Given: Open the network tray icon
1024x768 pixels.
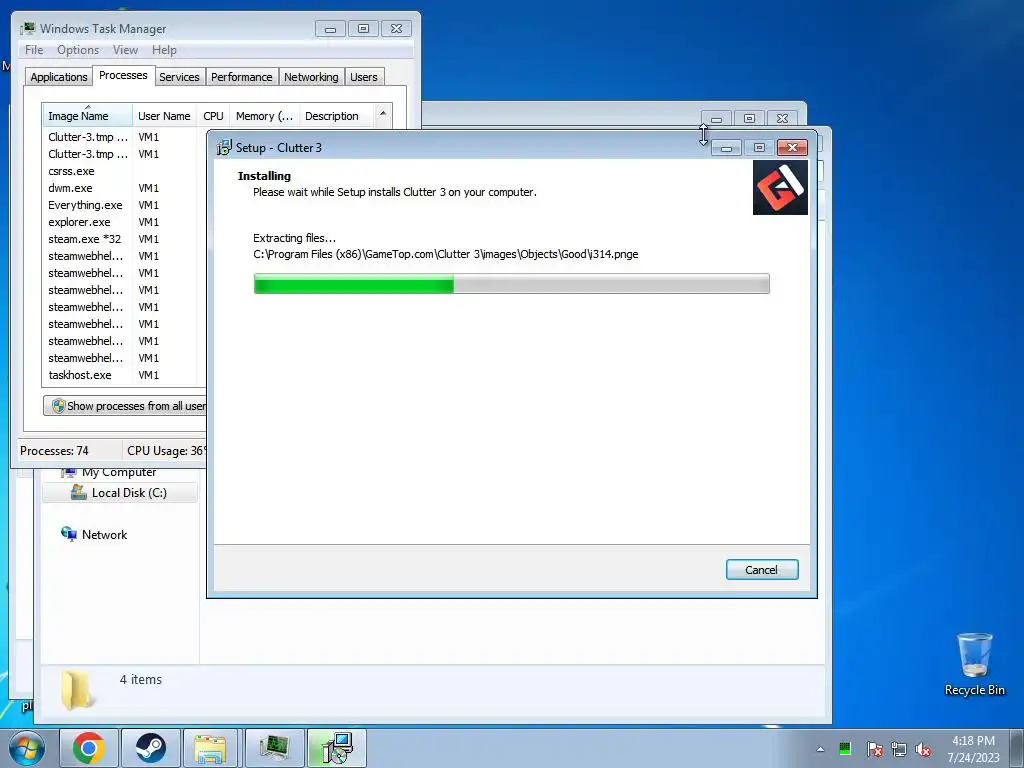Looking at the screenshot, I should (899, 749).
